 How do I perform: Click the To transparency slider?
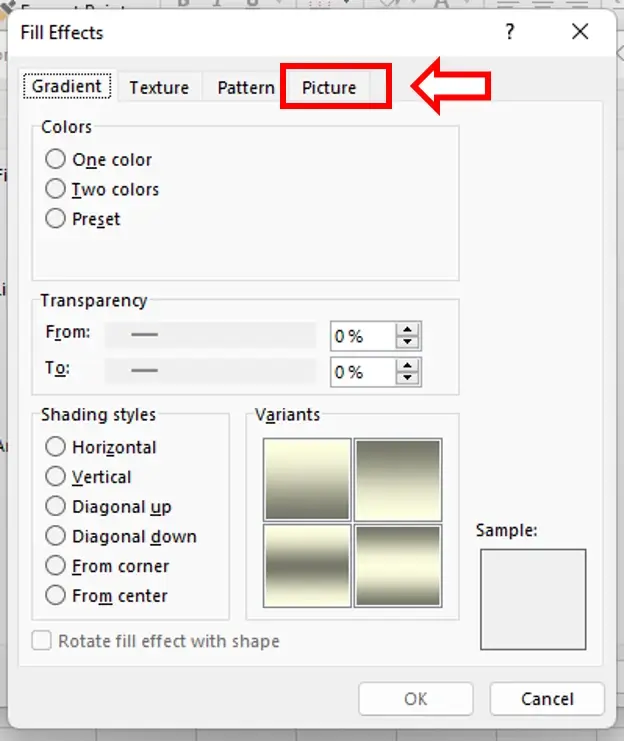(x=210, y=371)
